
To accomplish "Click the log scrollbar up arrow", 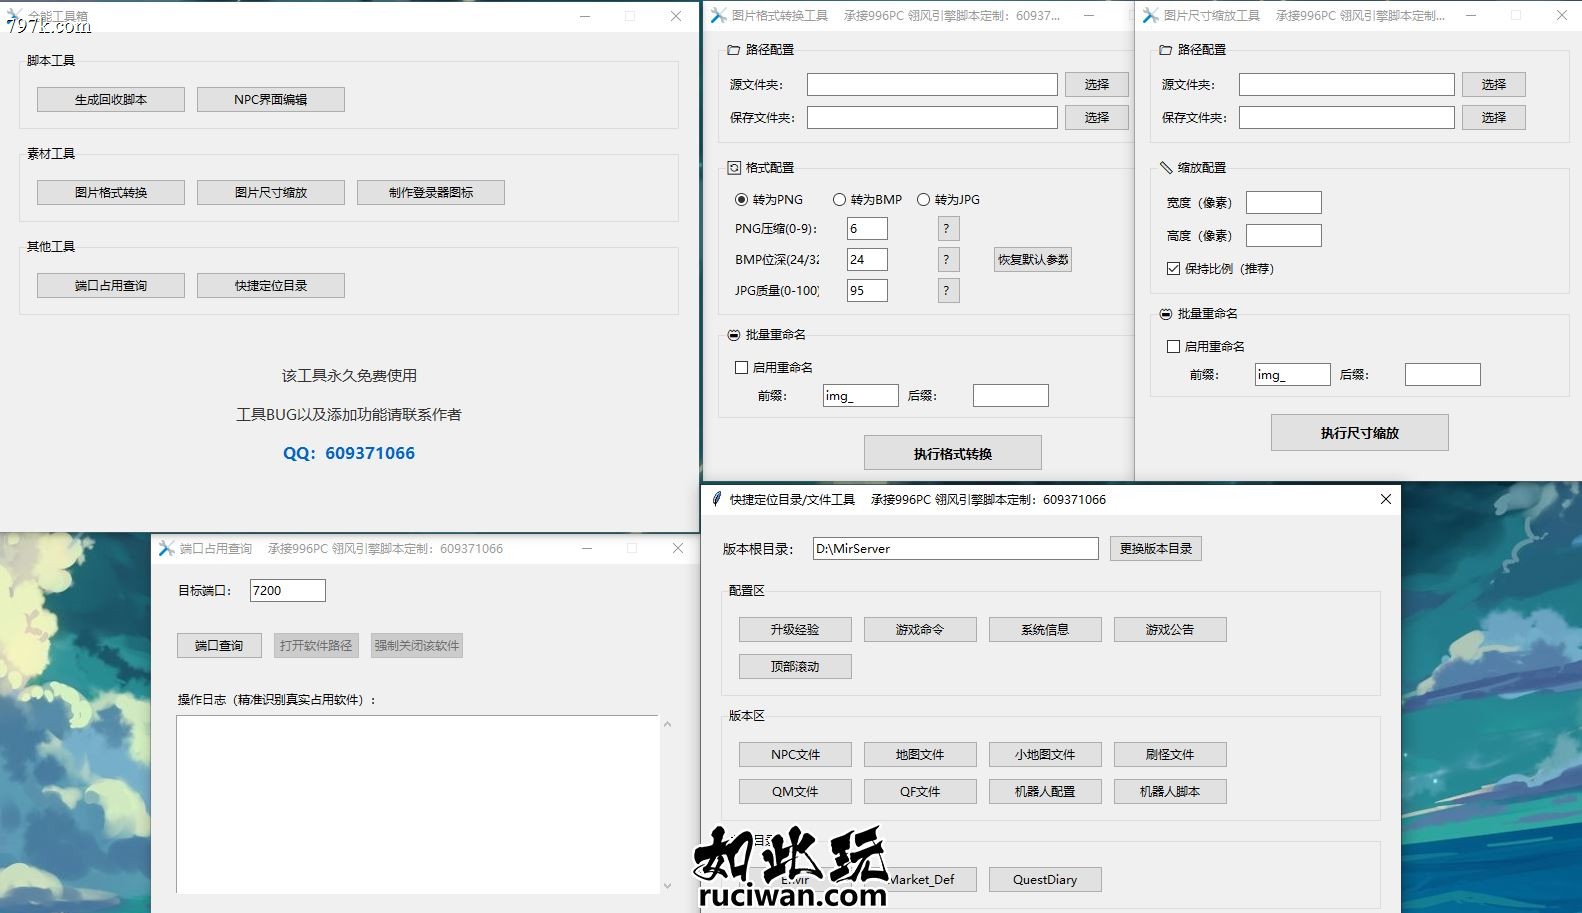I will pos(667,724).
